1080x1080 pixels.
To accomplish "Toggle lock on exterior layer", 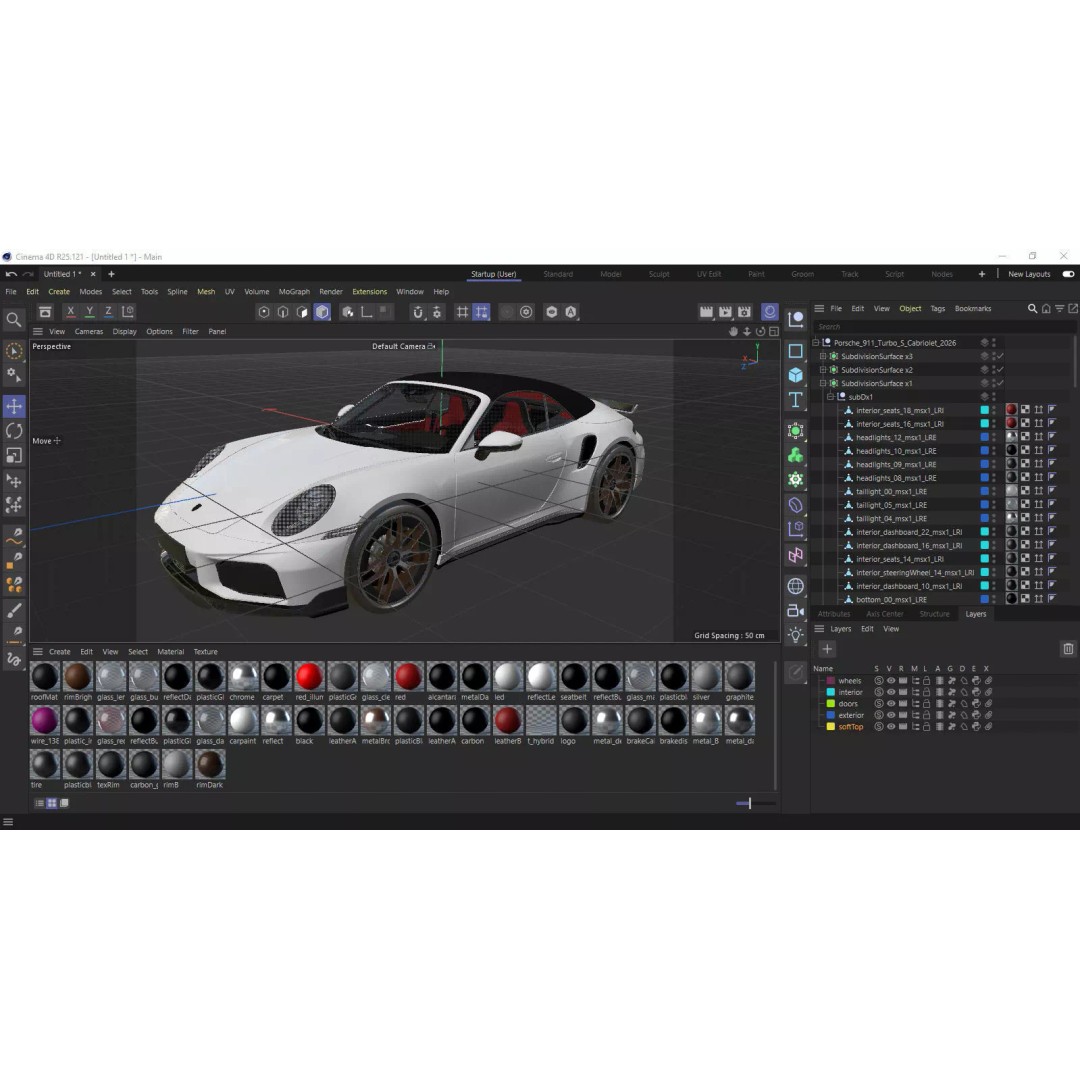I will [926, 715].
